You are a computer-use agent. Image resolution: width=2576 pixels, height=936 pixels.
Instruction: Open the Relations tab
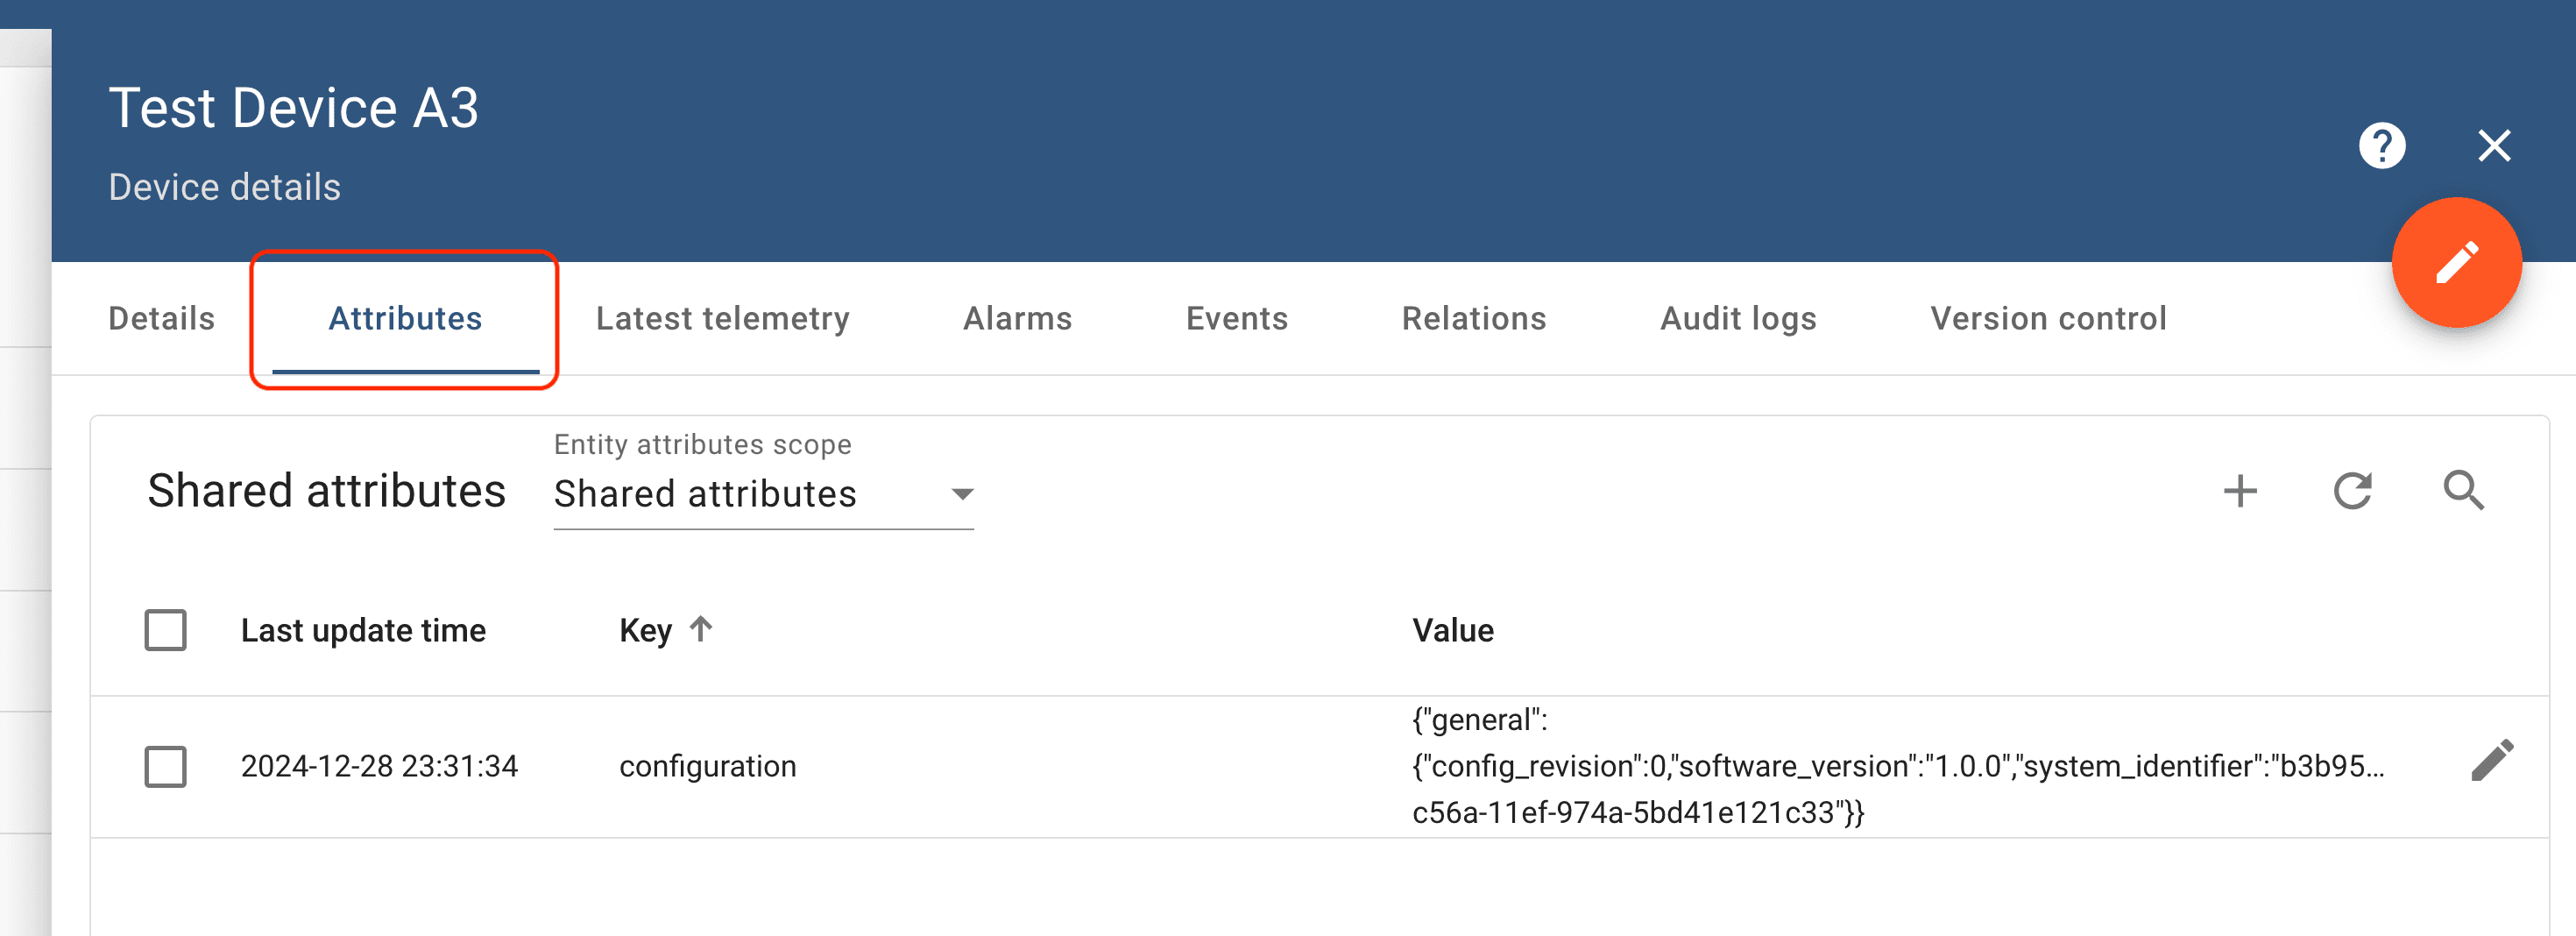[1473, 319]
